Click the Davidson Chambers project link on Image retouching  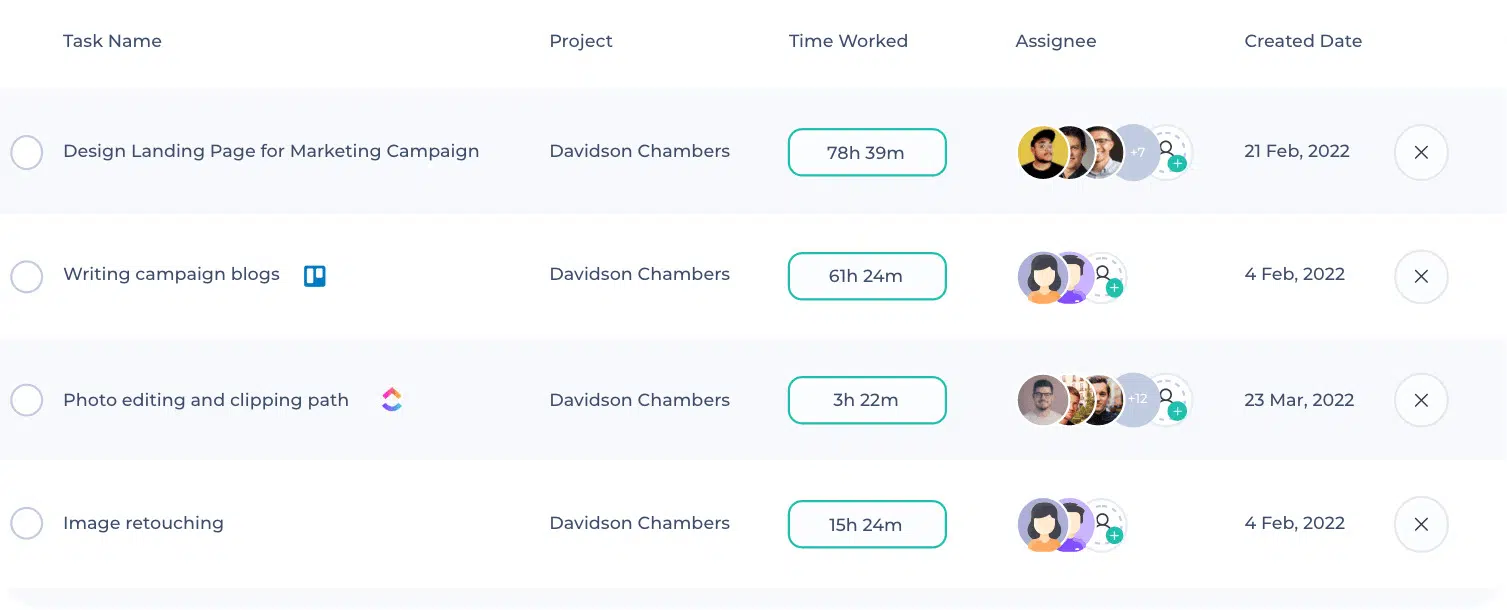point(639,523)
